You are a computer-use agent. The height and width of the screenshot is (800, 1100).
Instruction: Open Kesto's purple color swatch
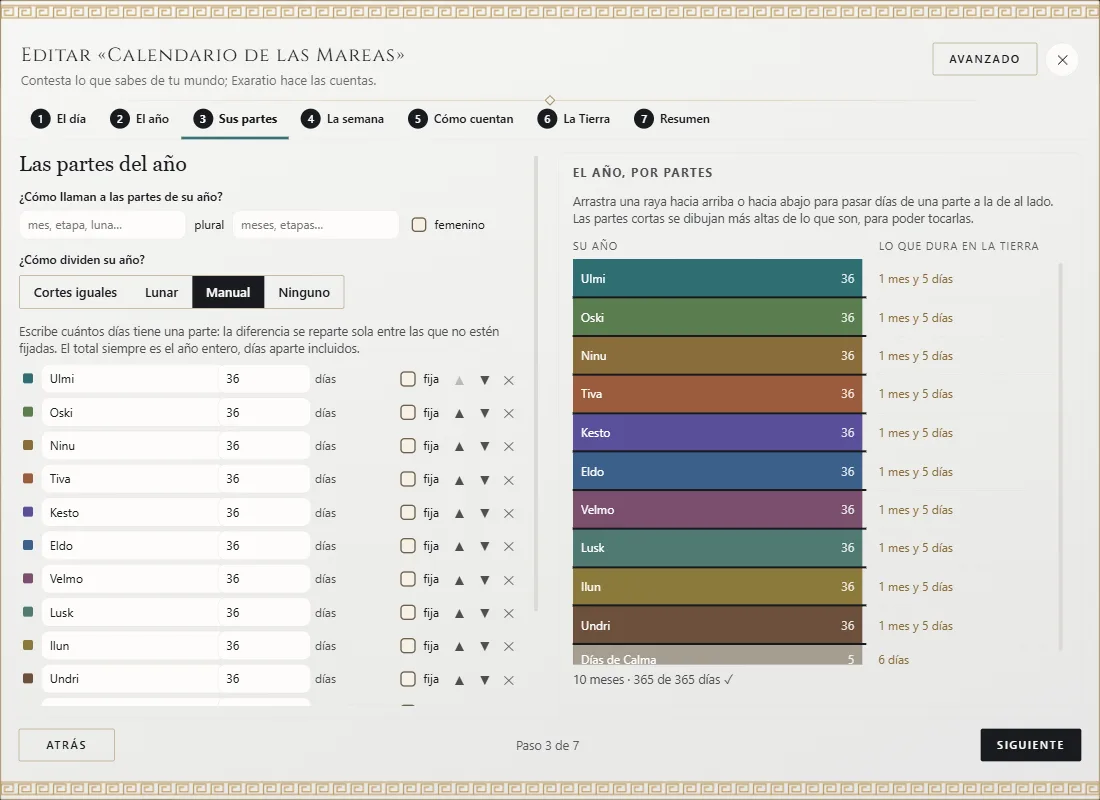pos(28,512)
